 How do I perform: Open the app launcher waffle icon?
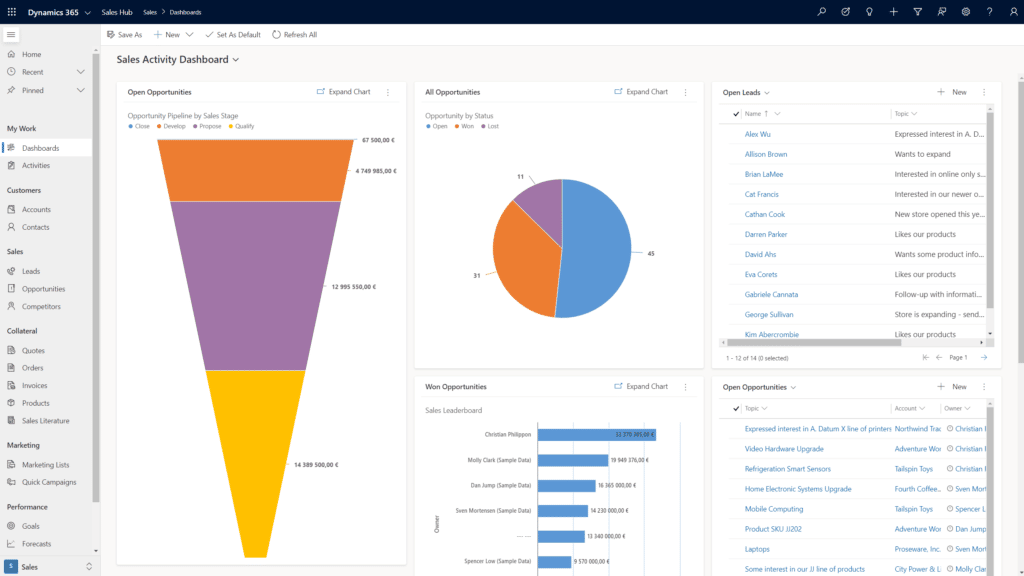pyautogui.click(x=12, y=12)
